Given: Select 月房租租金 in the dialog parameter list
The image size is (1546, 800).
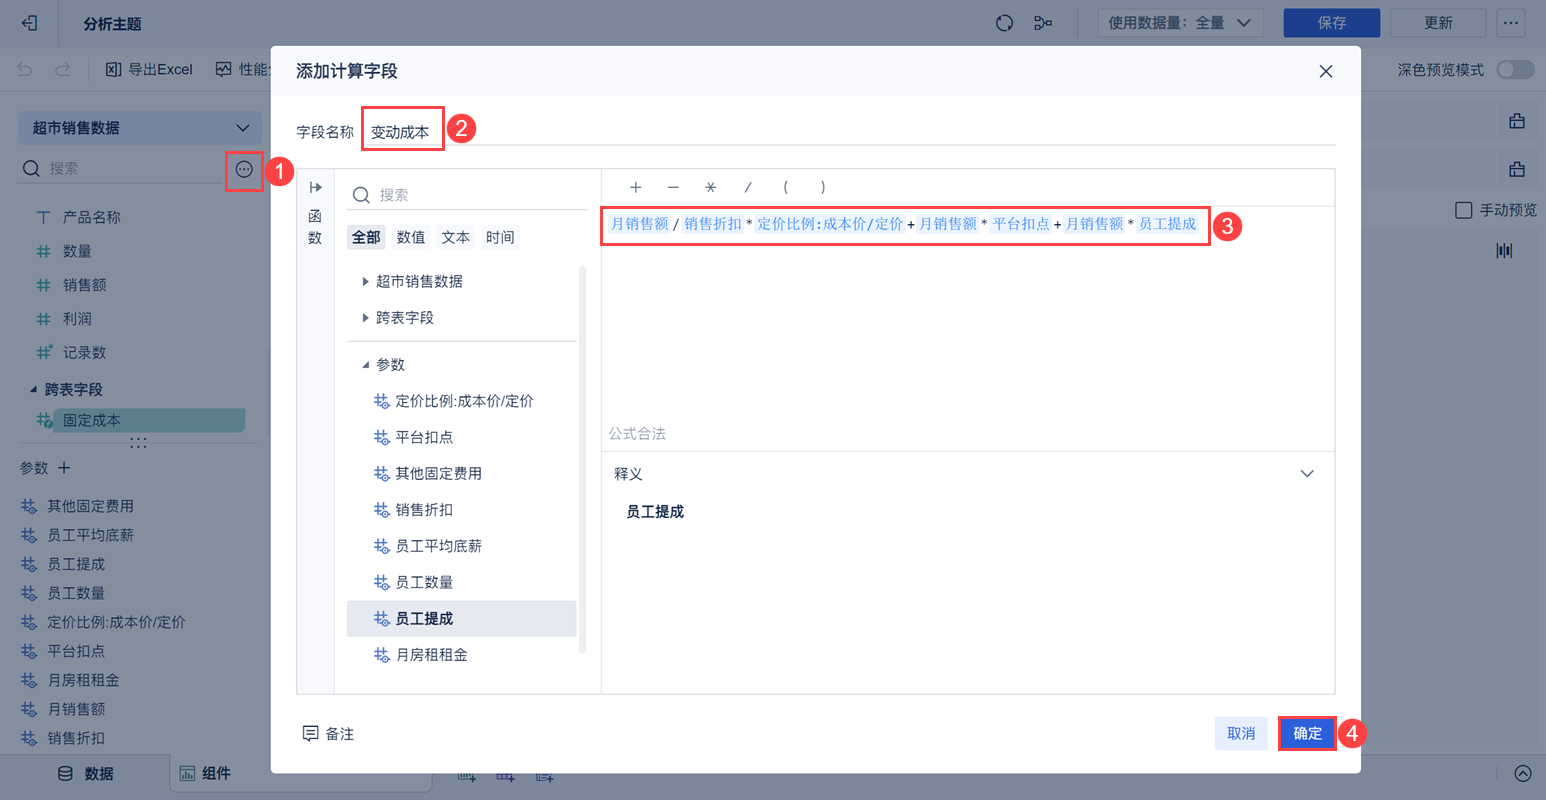Looking at the screenshot, I should (462, 655).
